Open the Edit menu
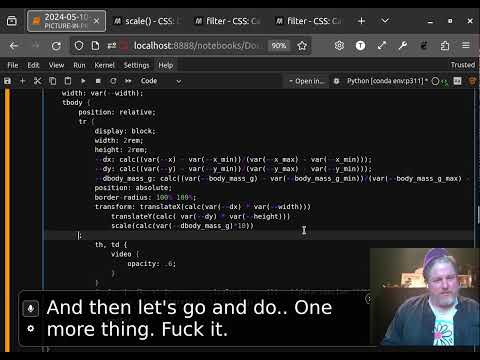 pyautogui.click(x=33, y=65)
